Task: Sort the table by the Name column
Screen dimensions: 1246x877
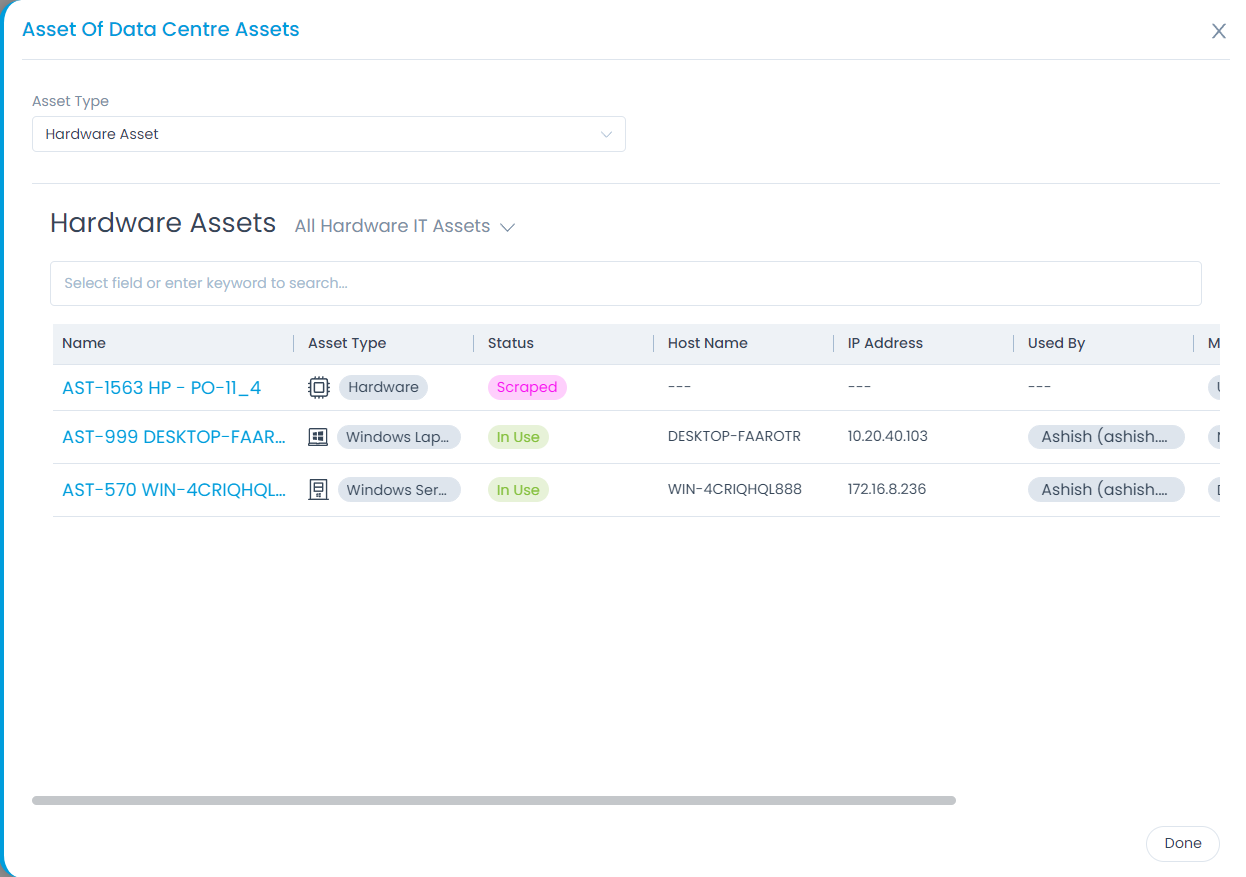Action: (84, 343)
